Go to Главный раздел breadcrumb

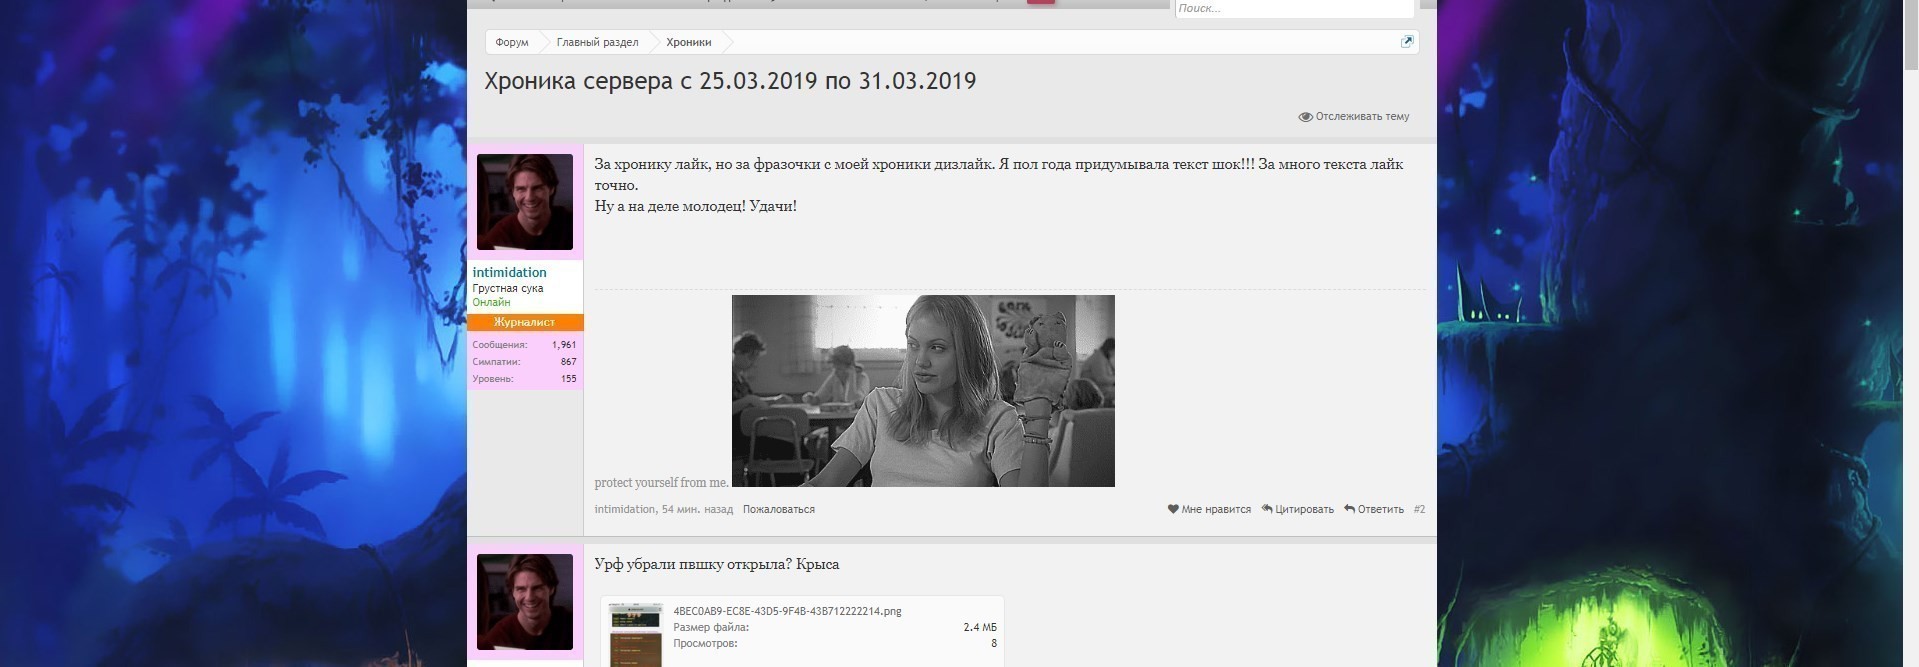pyautogui.click(x=597, y=42)
